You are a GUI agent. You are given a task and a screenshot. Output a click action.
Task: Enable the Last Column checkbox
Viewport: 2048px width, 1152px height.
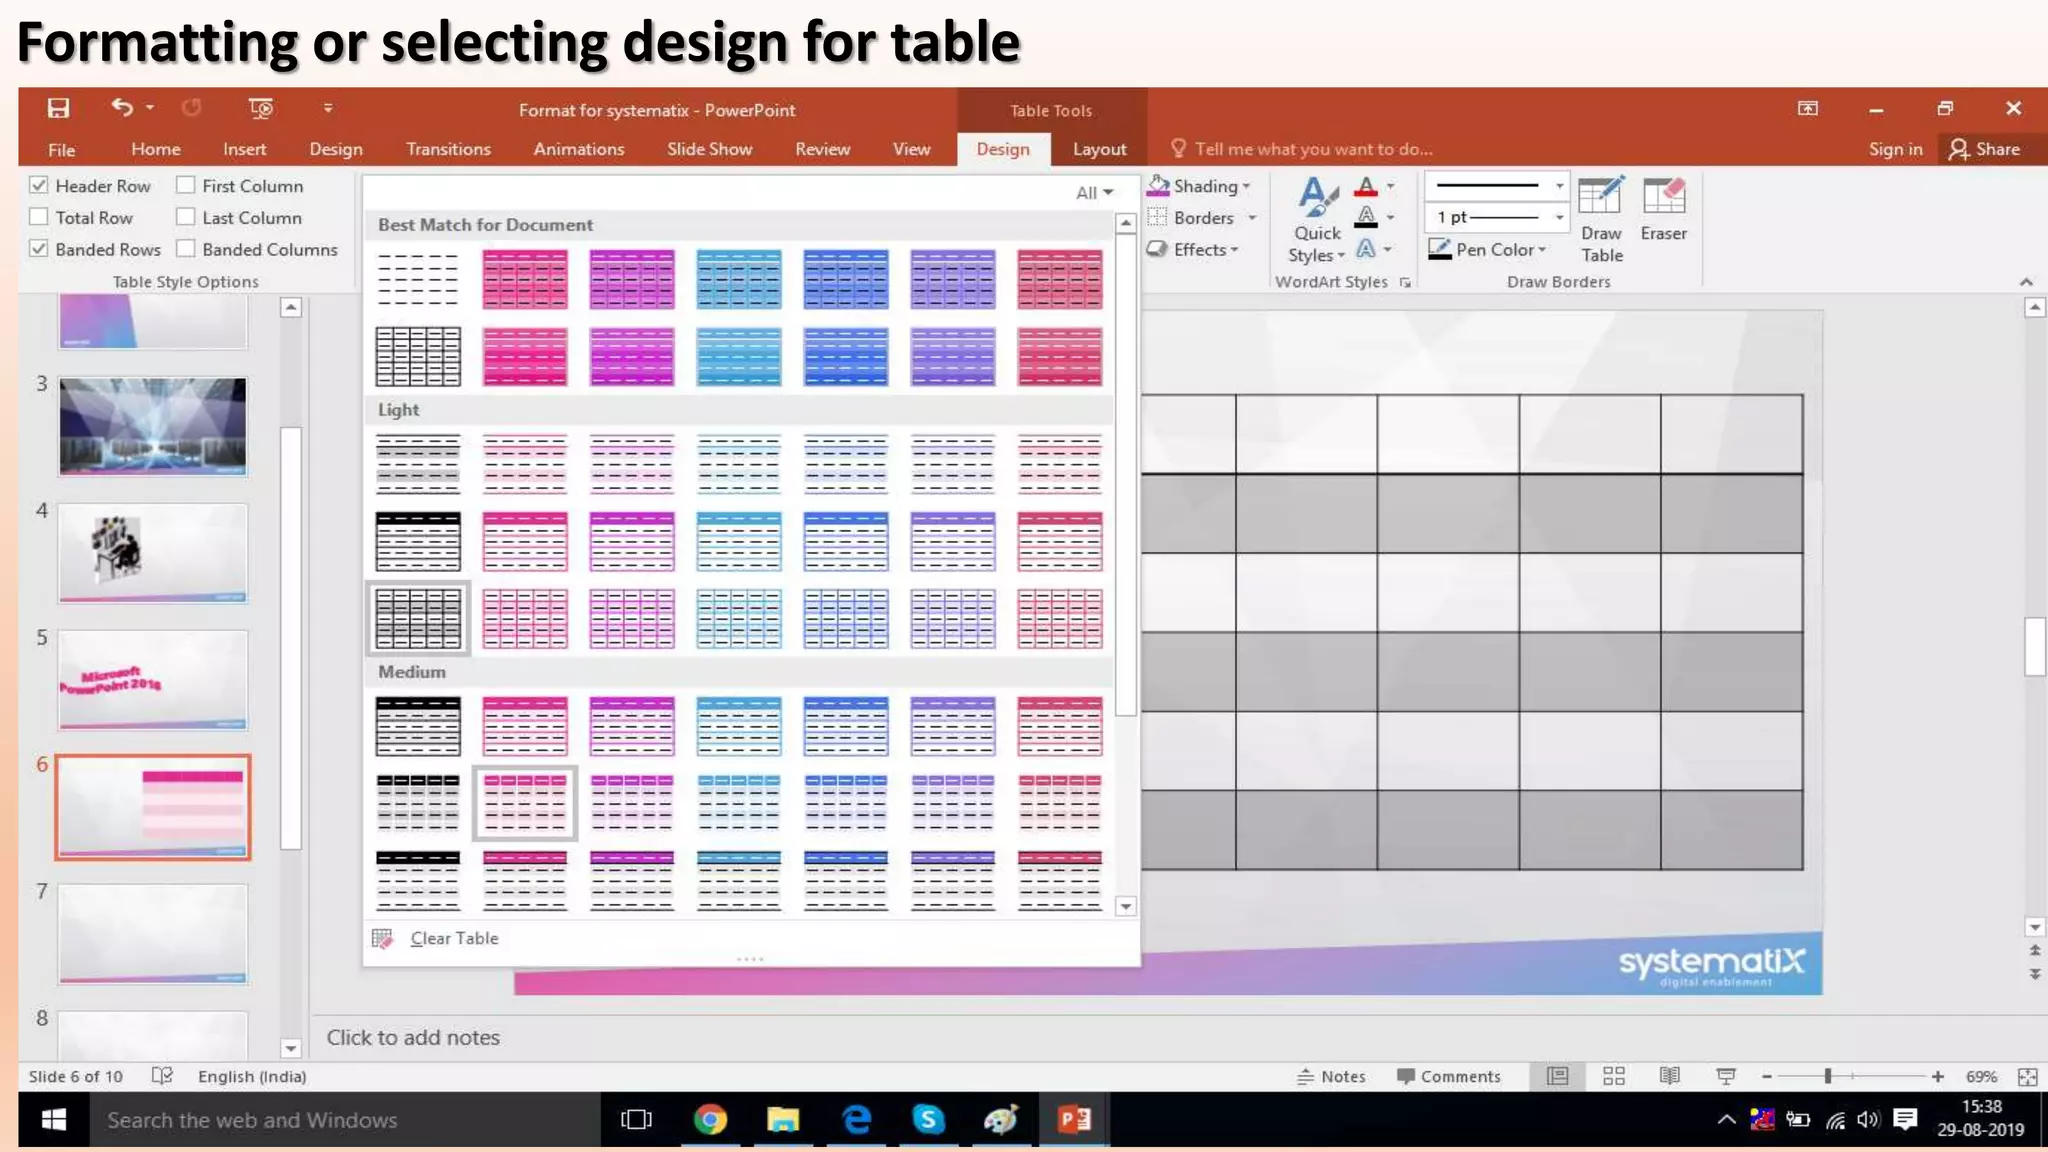pyautogui.click(x=186, y=217)
